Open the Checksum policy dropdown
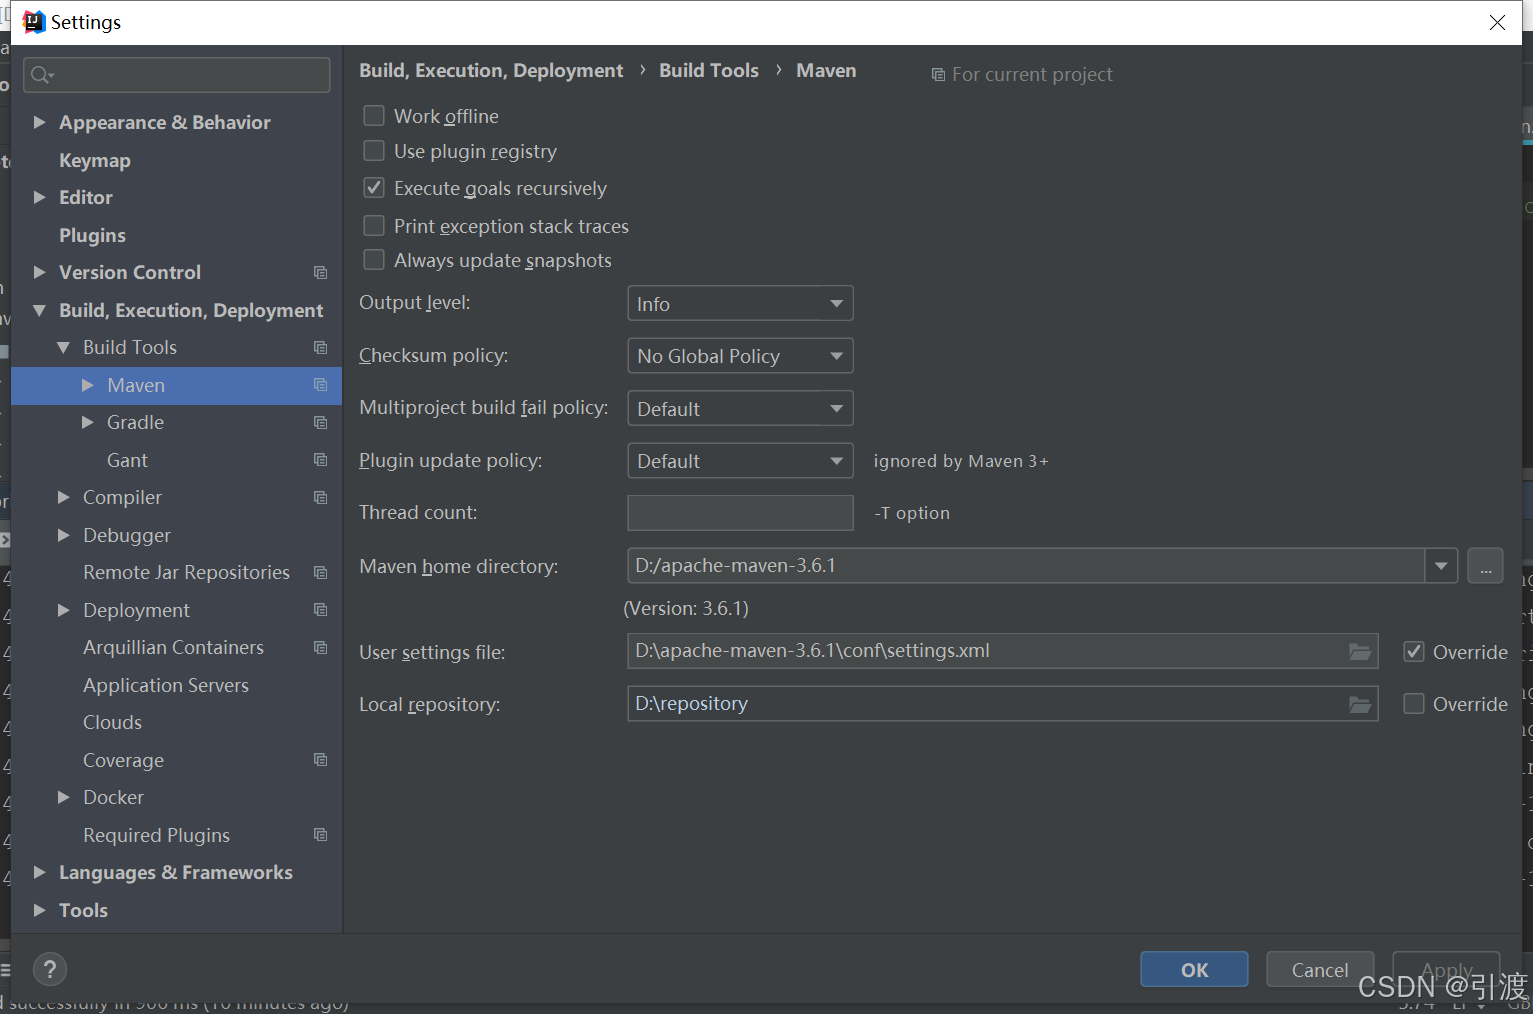The width and height of the screenshot is (1533, 1014). pyautogui.click(x=740, y=356)
